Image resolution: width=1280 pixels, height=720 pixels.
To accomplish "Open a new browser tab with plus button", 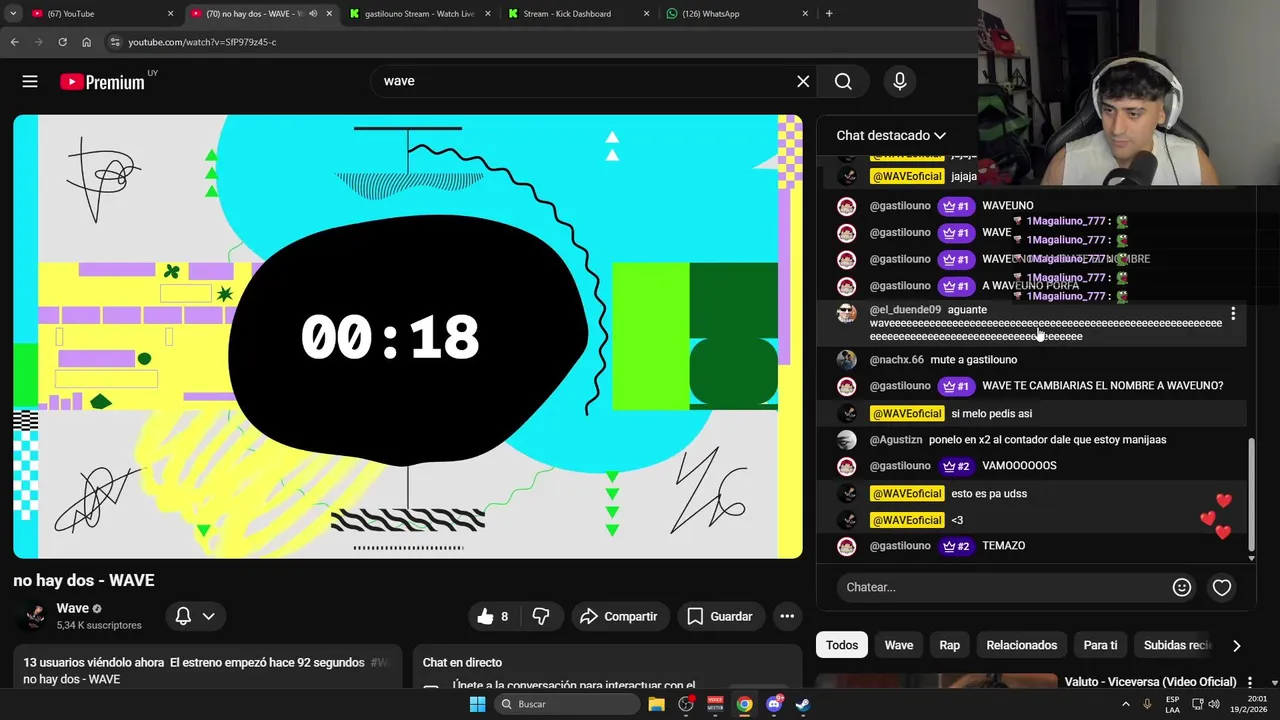I will click(829, 14).
